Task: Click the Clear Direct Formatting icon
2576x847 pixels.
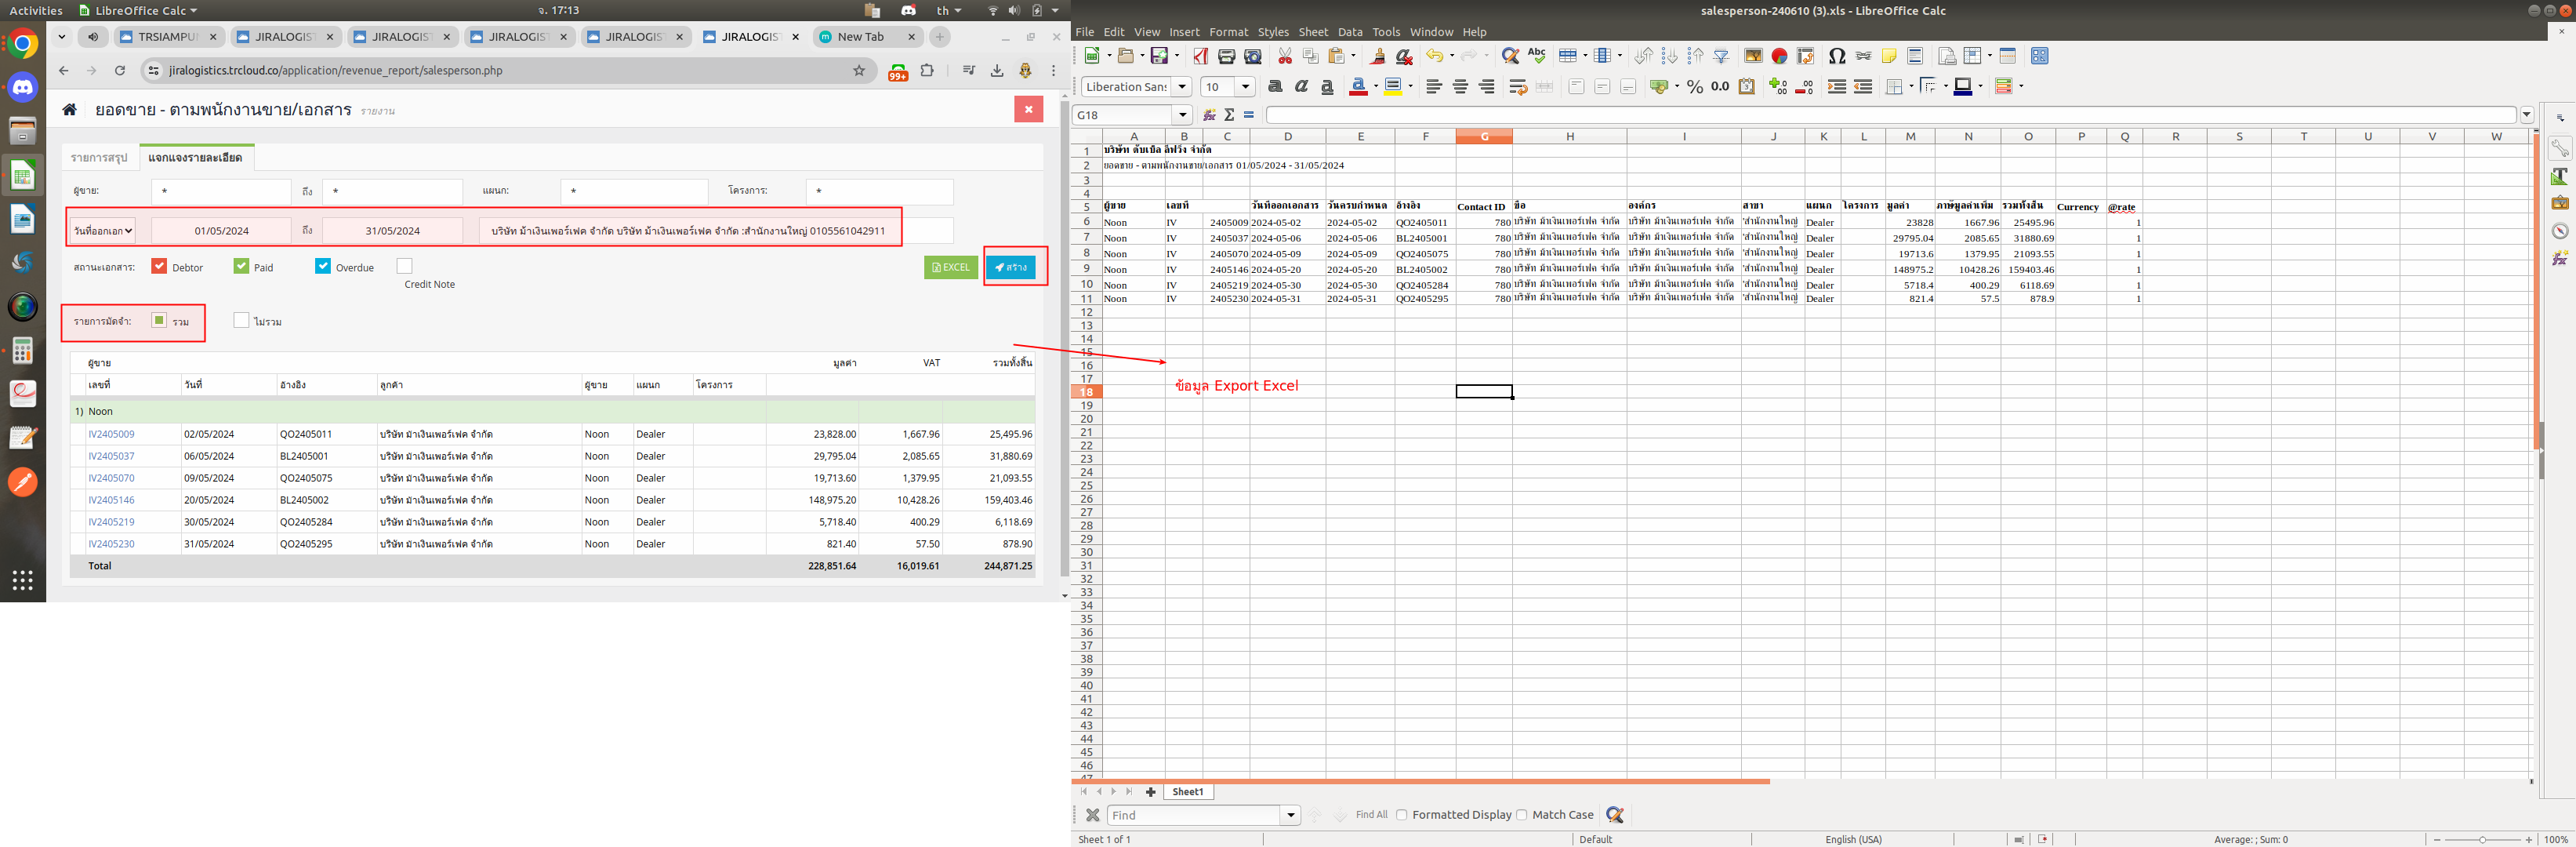Action: [x=1404, y=56]
